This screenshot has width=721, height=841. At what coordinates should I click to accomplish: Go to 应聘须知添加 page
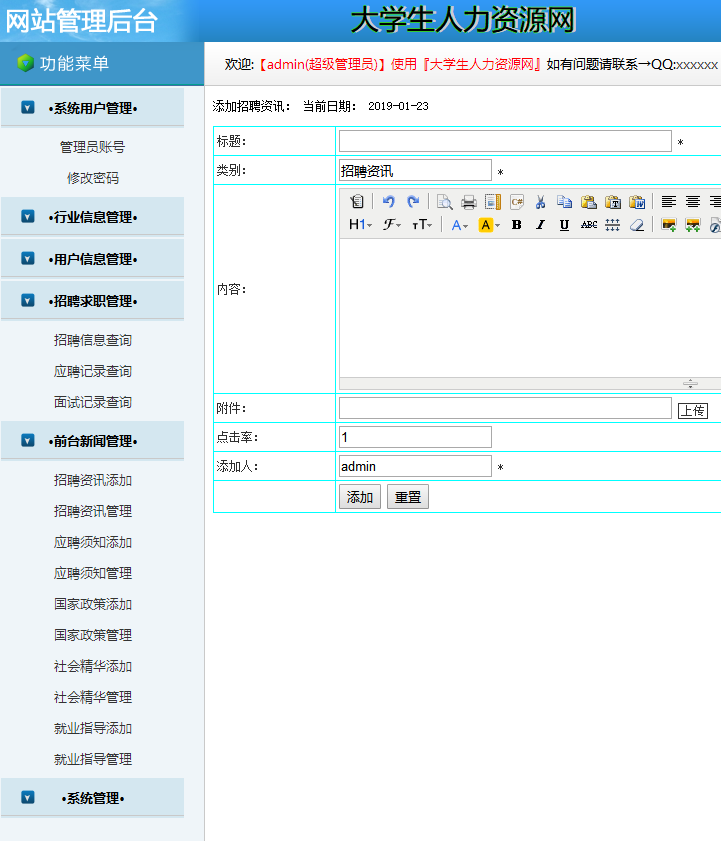pos(92,542)
